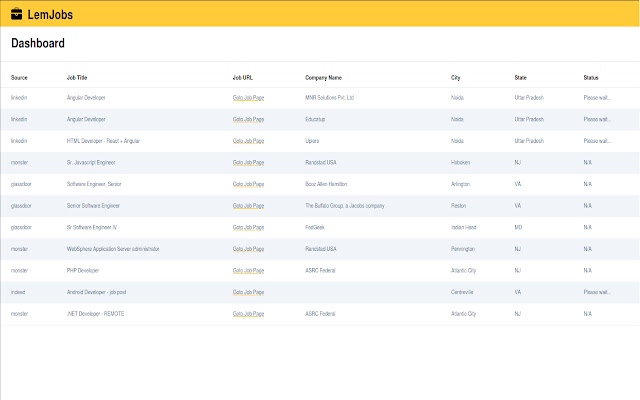The image size is (640, 400).
Task: Select 'Angular Developer' title in MNR Solutions row
Action: pos(86,98)
